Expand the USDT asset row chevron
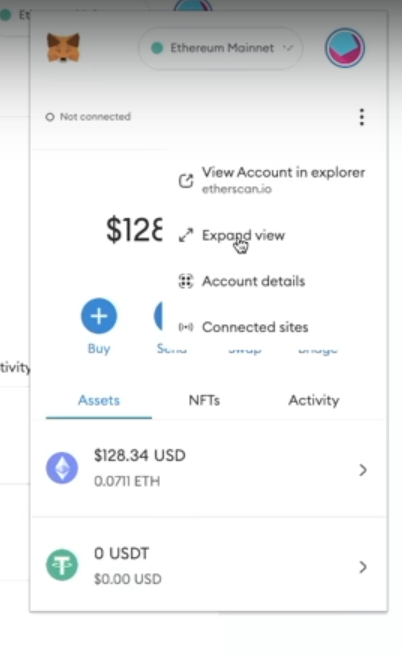 click(363, 567)
